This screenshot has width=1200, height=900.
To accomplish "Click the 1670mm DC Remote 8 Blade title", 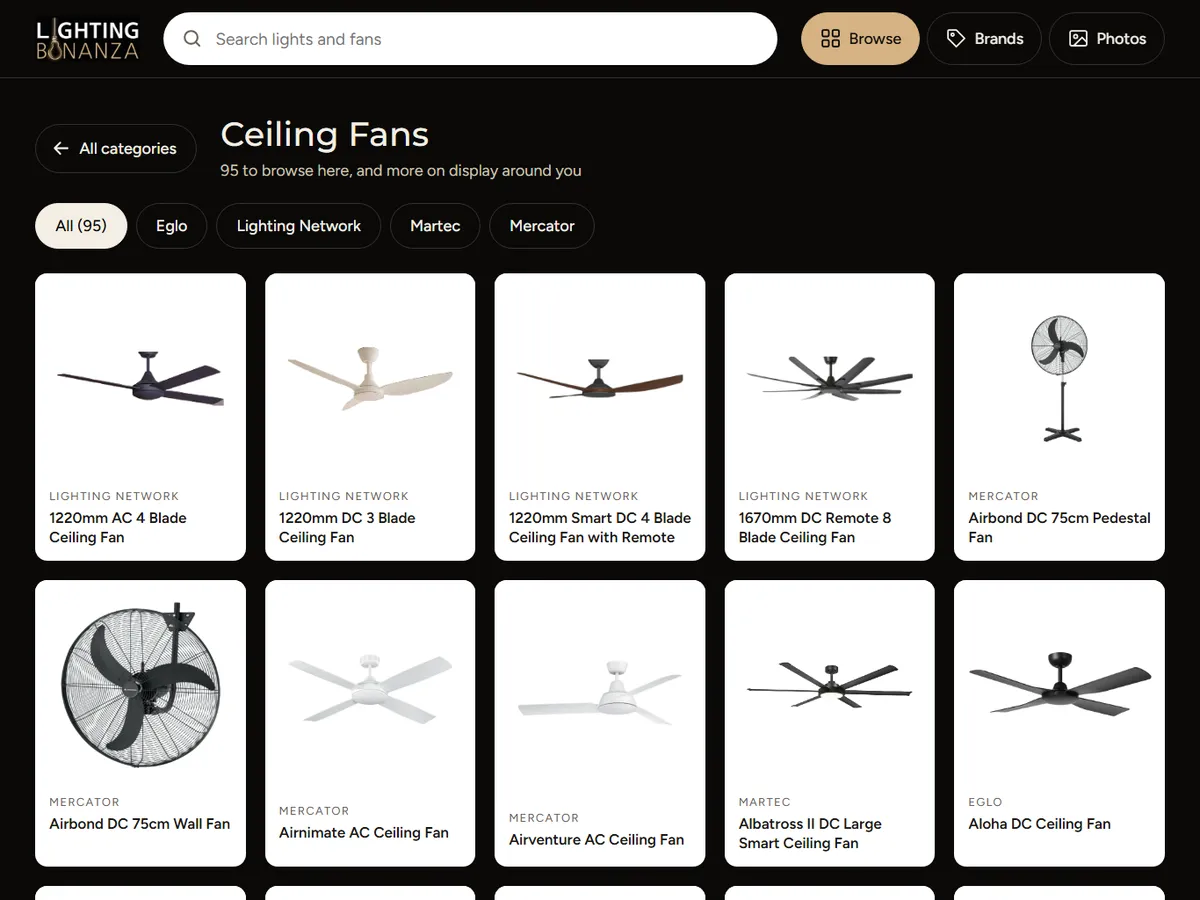I will point(815,528).
